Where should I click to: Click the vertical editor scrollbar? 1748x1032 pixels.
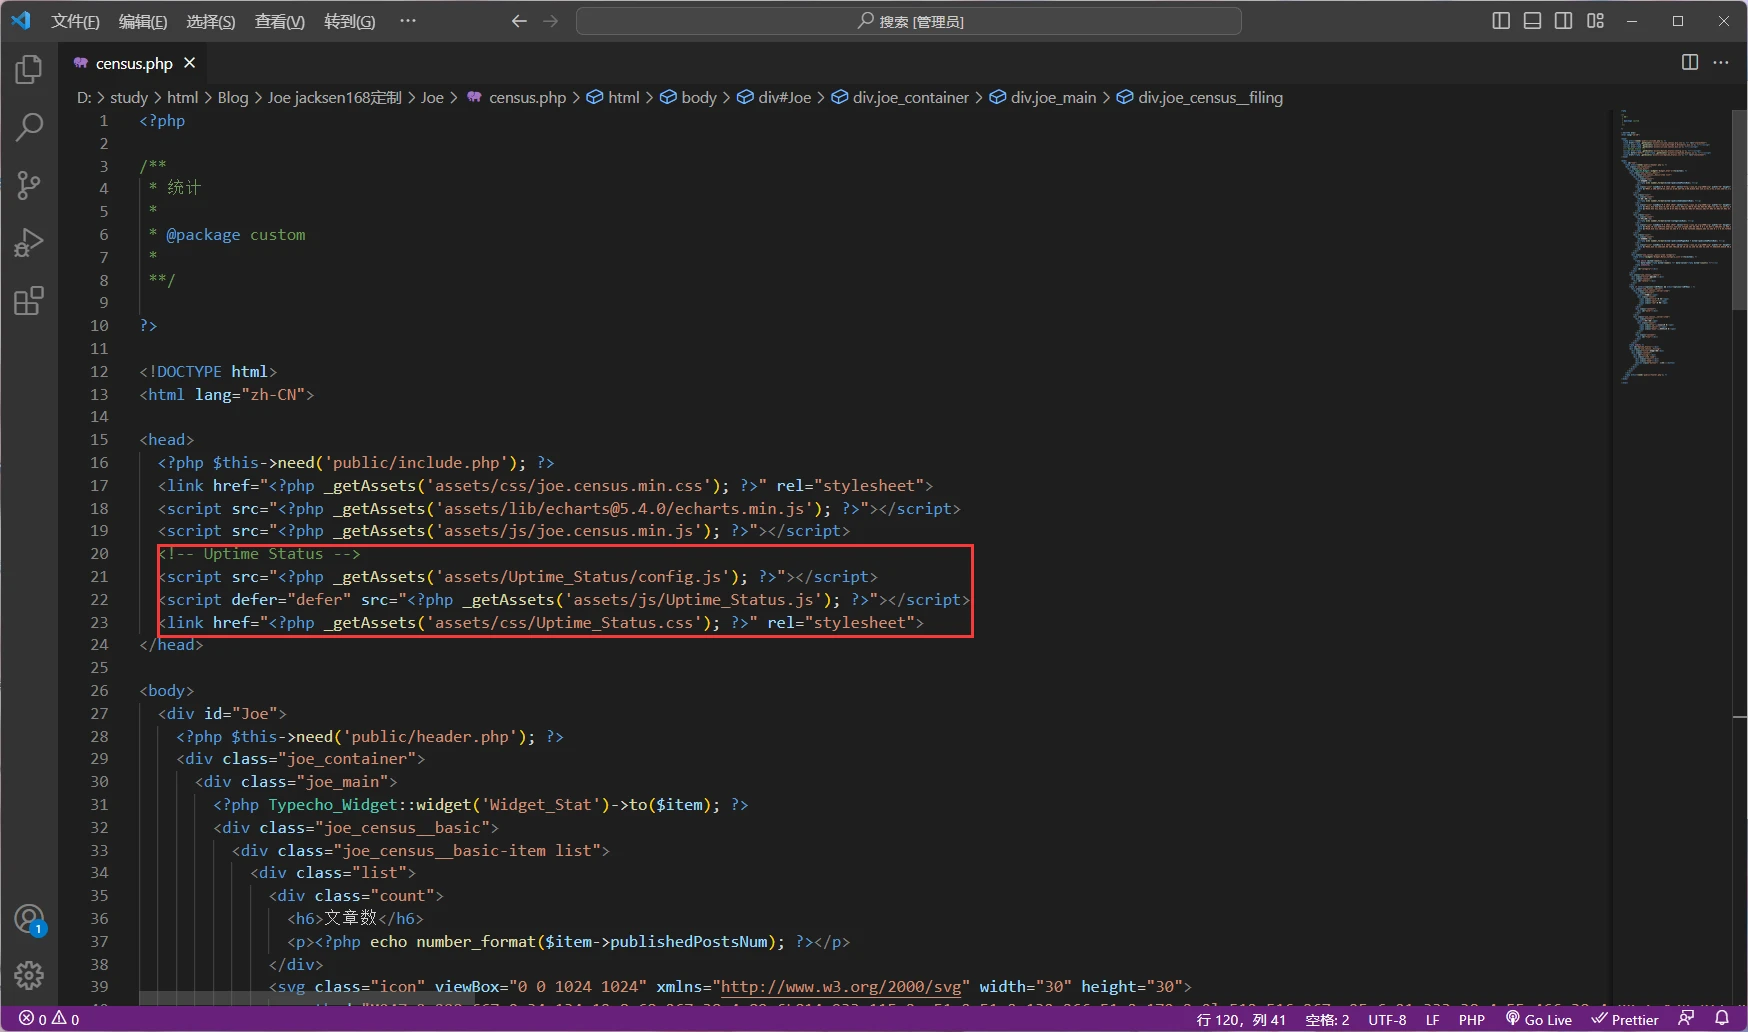(1739, 210)
